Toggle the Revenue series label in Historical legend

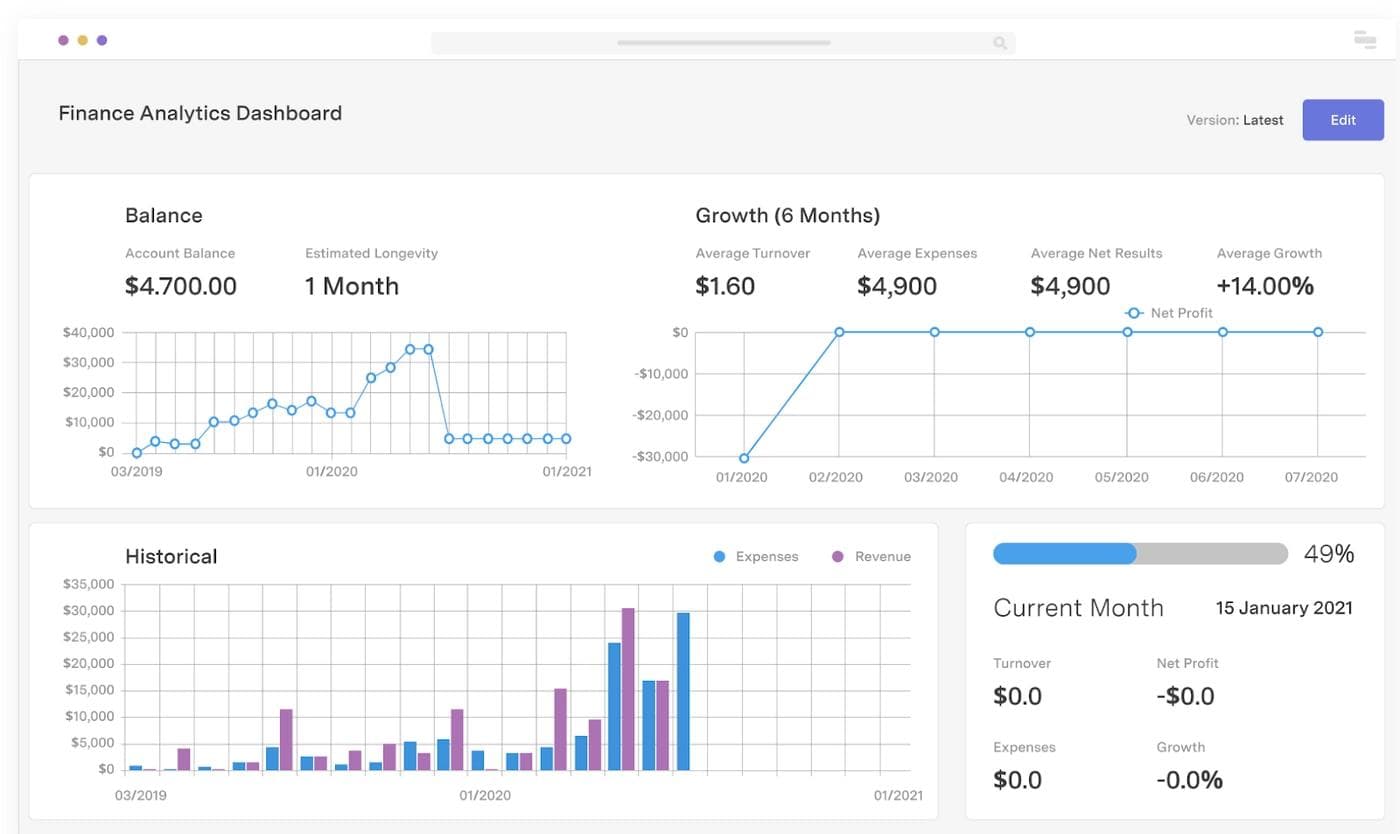tap(882, 557)
